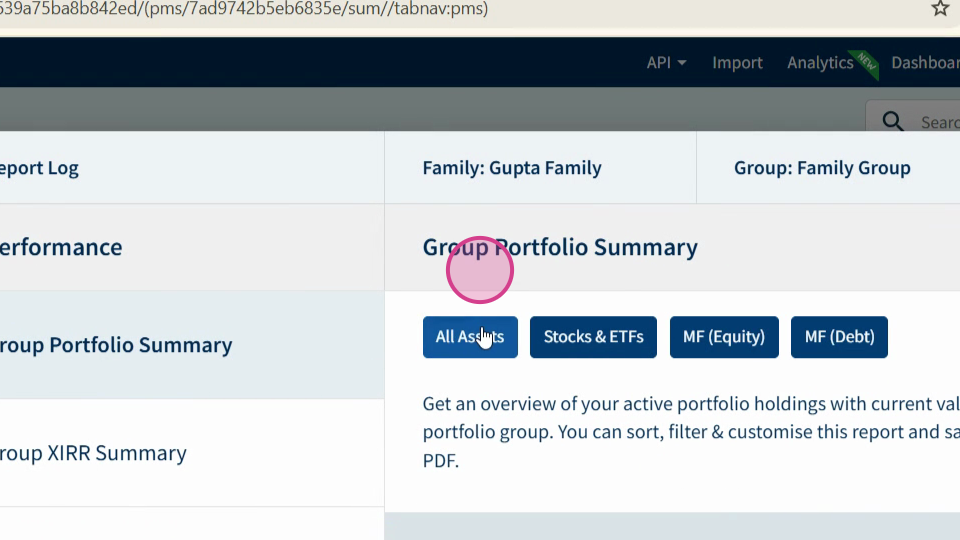Open Group Portfolio Summary sidebar item
Screen dimensions: 960x540
(192, 345)
